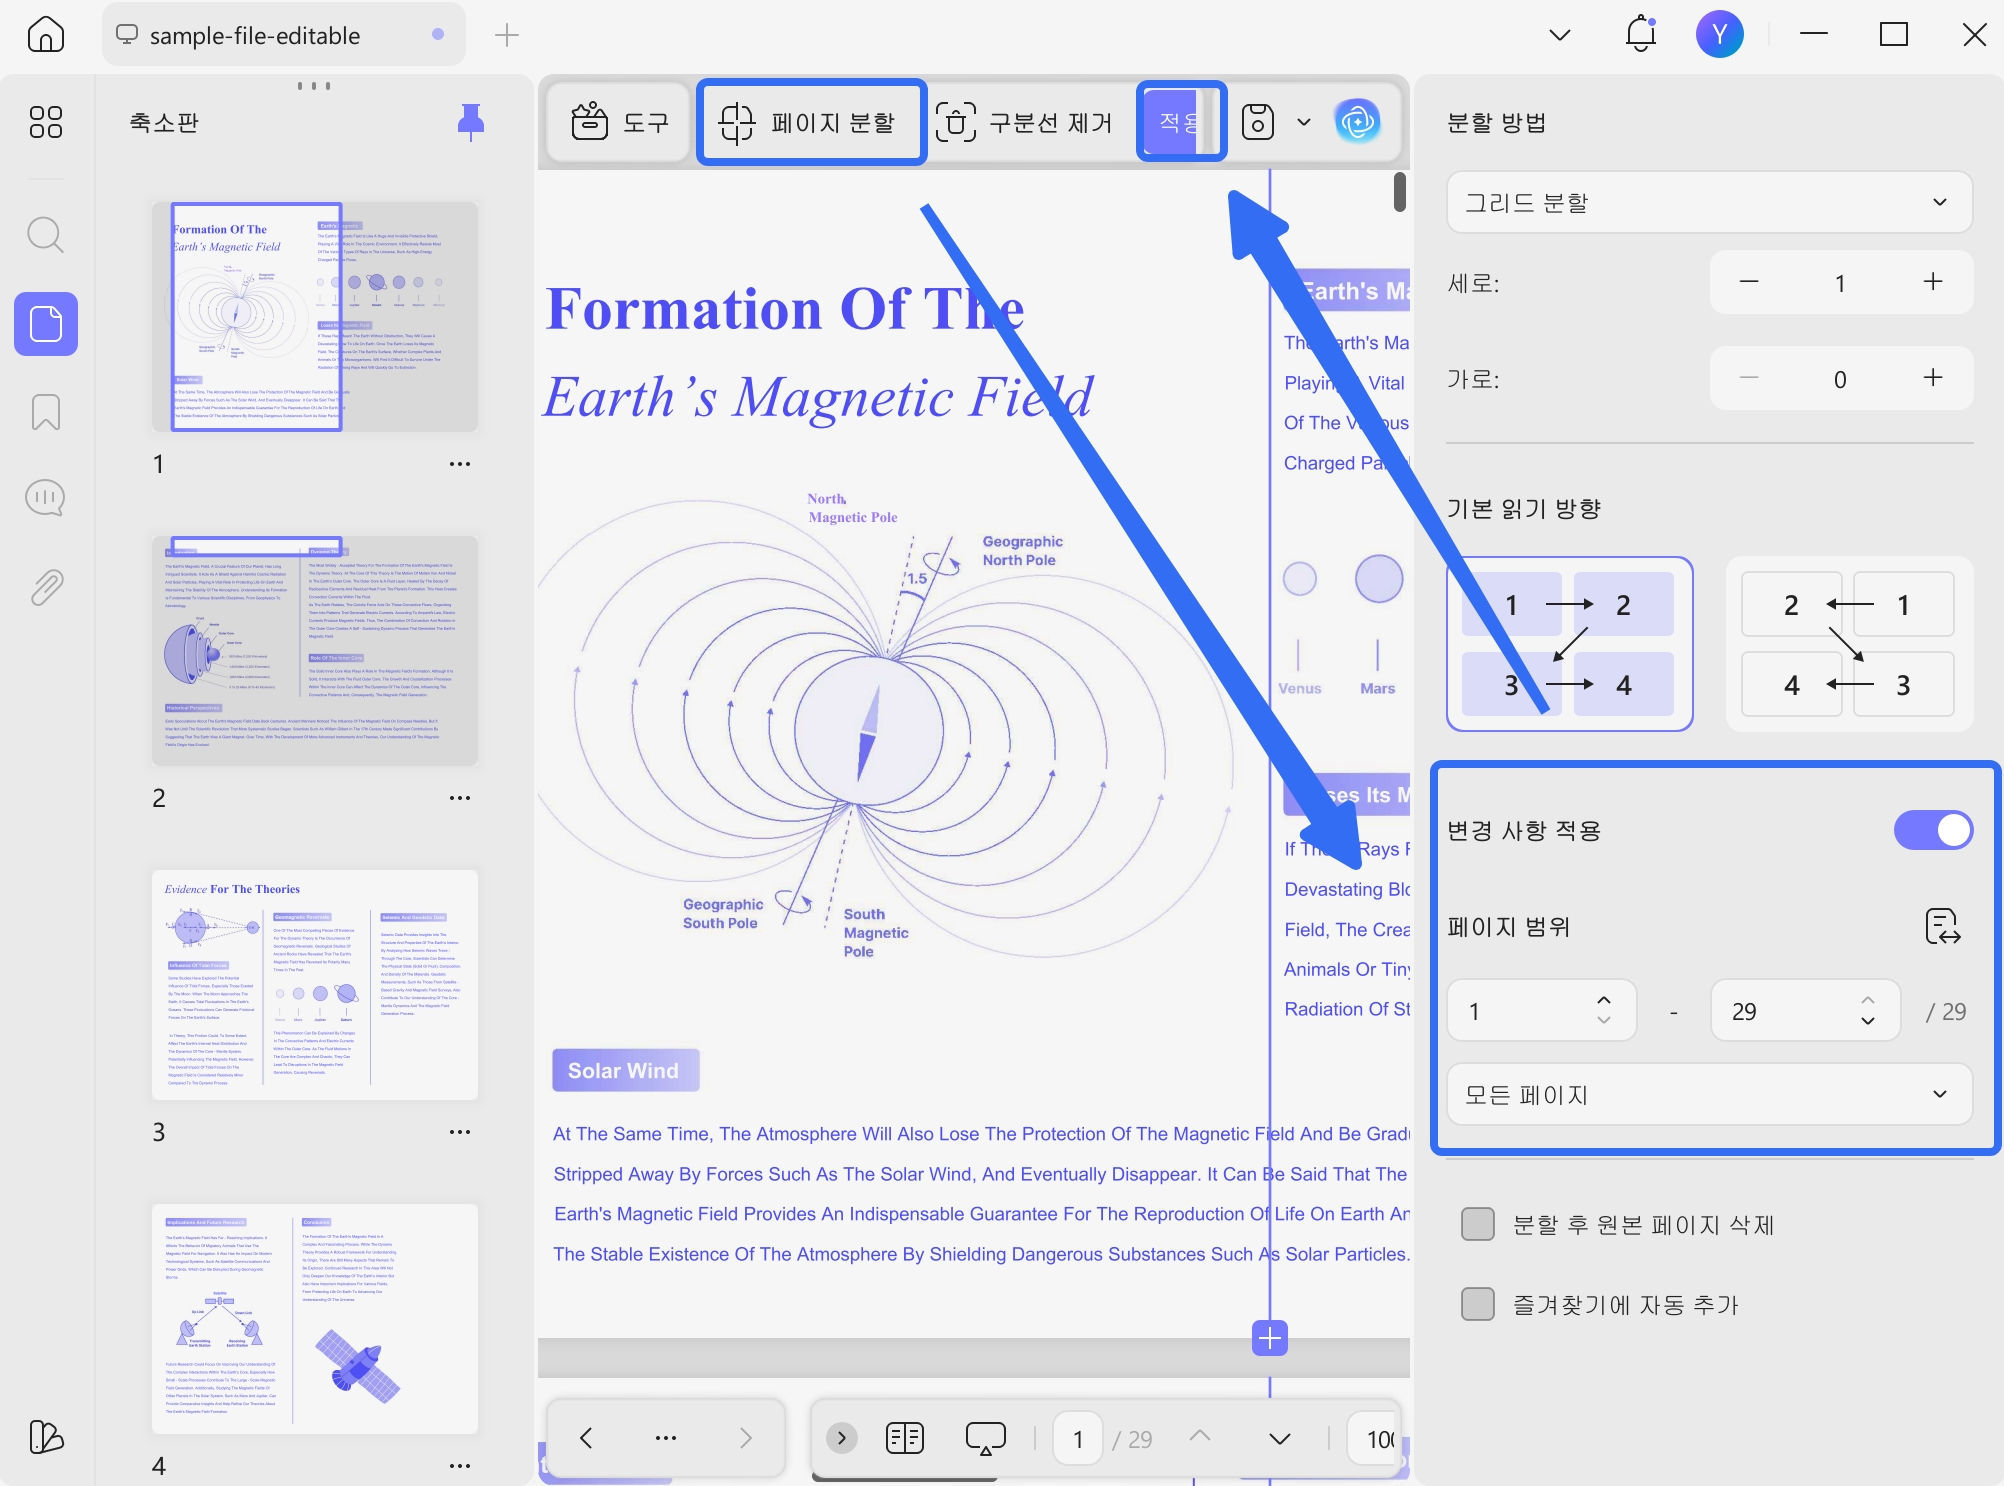Go to next page with down chevron
Screen dimensions: 2004x1486
pyautogui.click(x=1280, y=1439)
